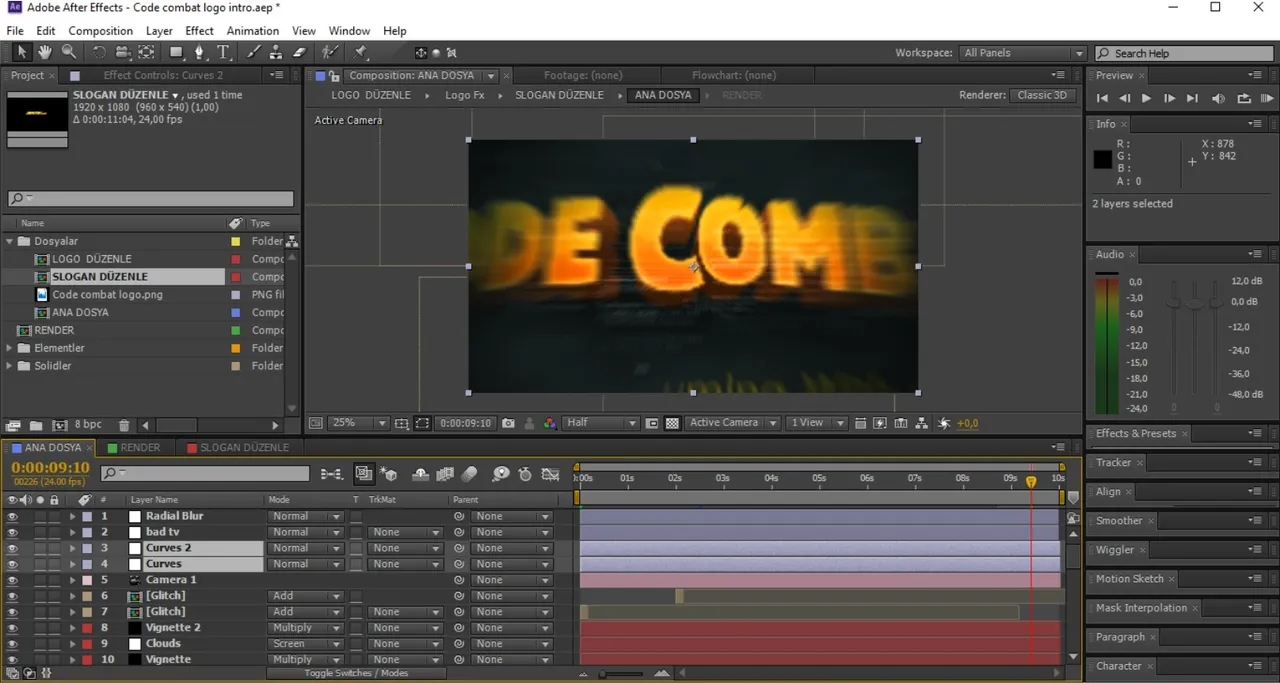Screen dimensions: 1280x683
Task: Select the Pan Behind anchor point tool
Action: click(x=146, y=52)
